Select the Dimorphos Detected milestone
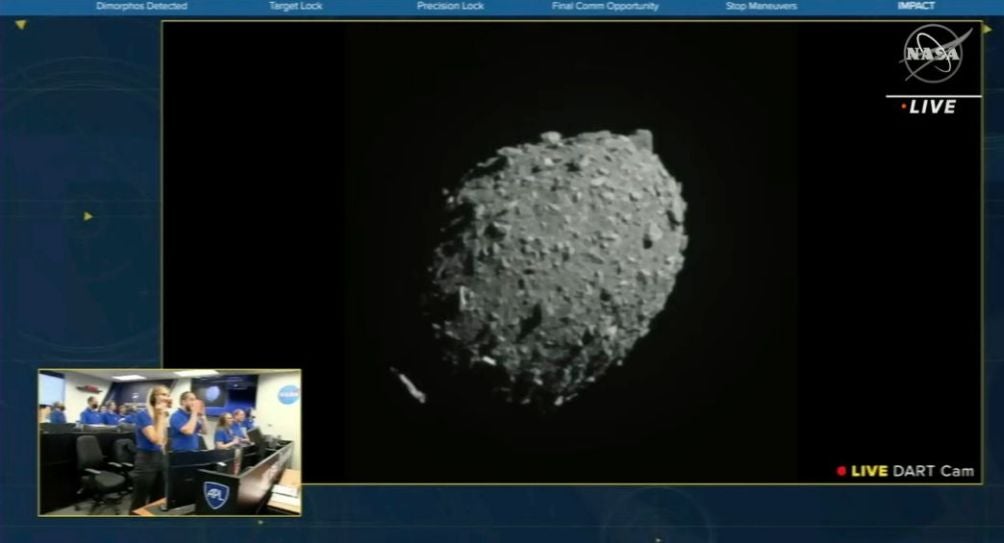Image resolution: width=1004 pixels, height=543 pixels. (141, 6)
